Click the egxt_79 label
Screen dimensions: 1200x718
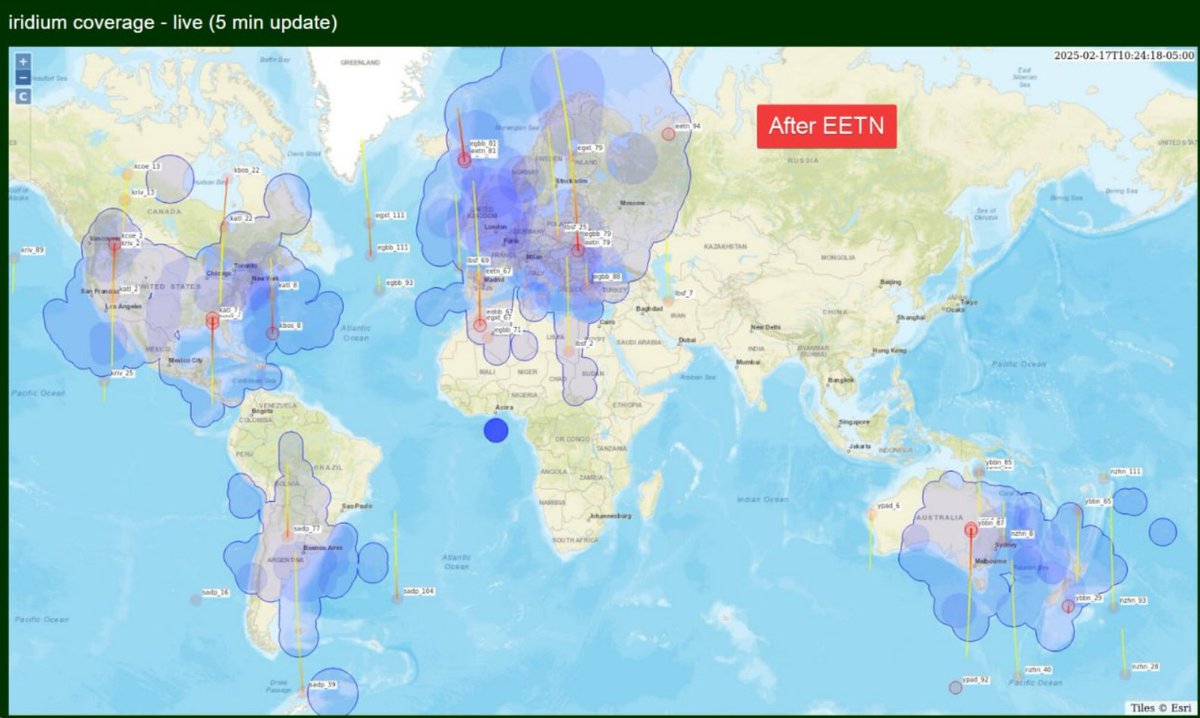point(590,147)
